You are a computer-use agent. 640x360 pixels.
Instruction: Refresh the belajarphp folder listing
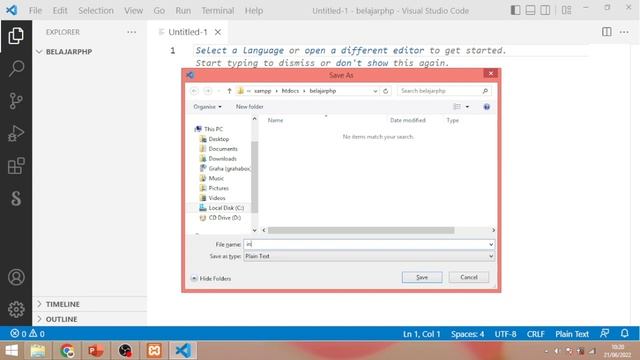coord(385,91)
